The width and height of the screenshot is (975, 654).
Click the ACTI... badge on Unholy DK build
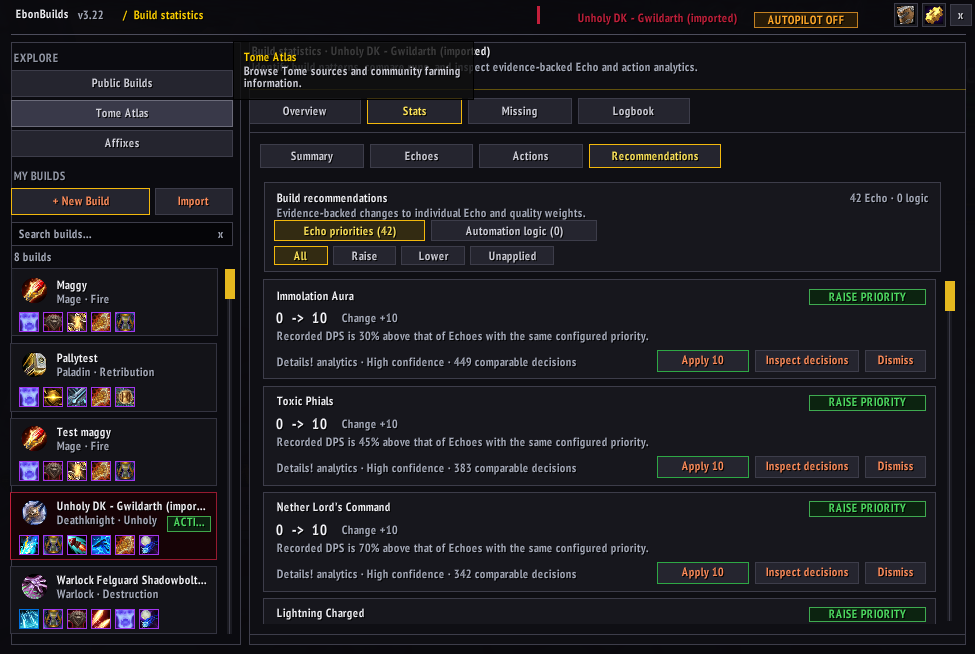pos(189,523)
